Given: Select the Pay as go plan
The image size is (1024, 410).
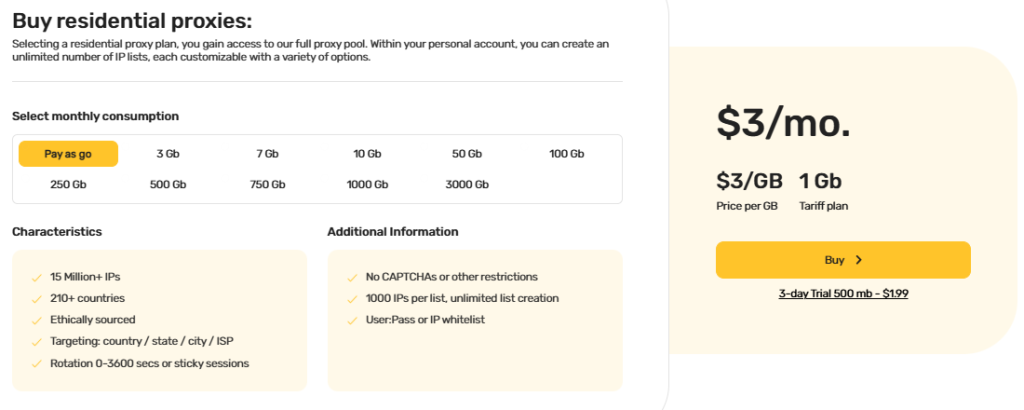Looking at the screenshot, I should (x=68, y=154).
